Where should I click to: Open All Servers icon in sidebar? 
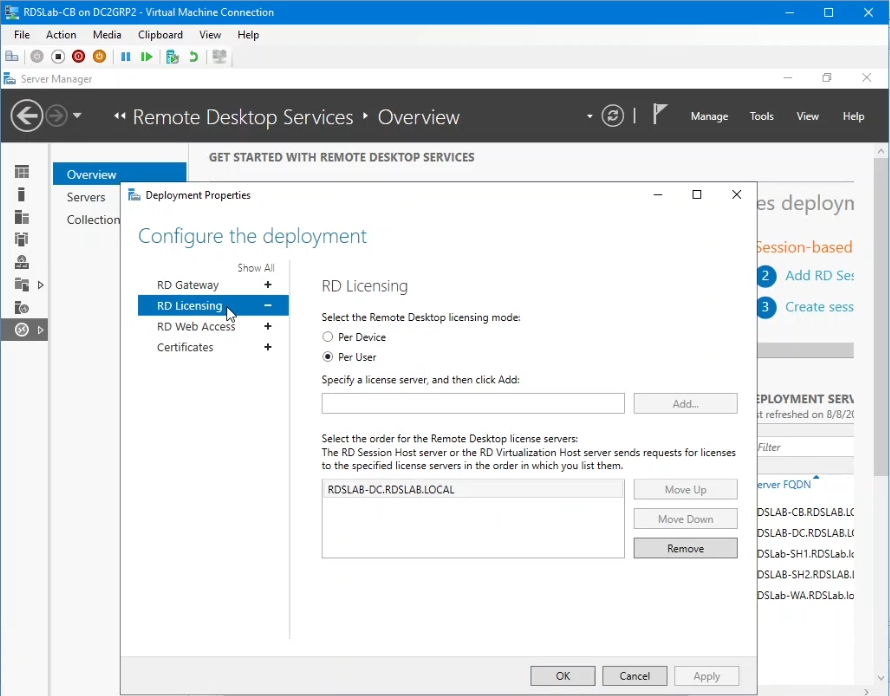tap(22, 217)
